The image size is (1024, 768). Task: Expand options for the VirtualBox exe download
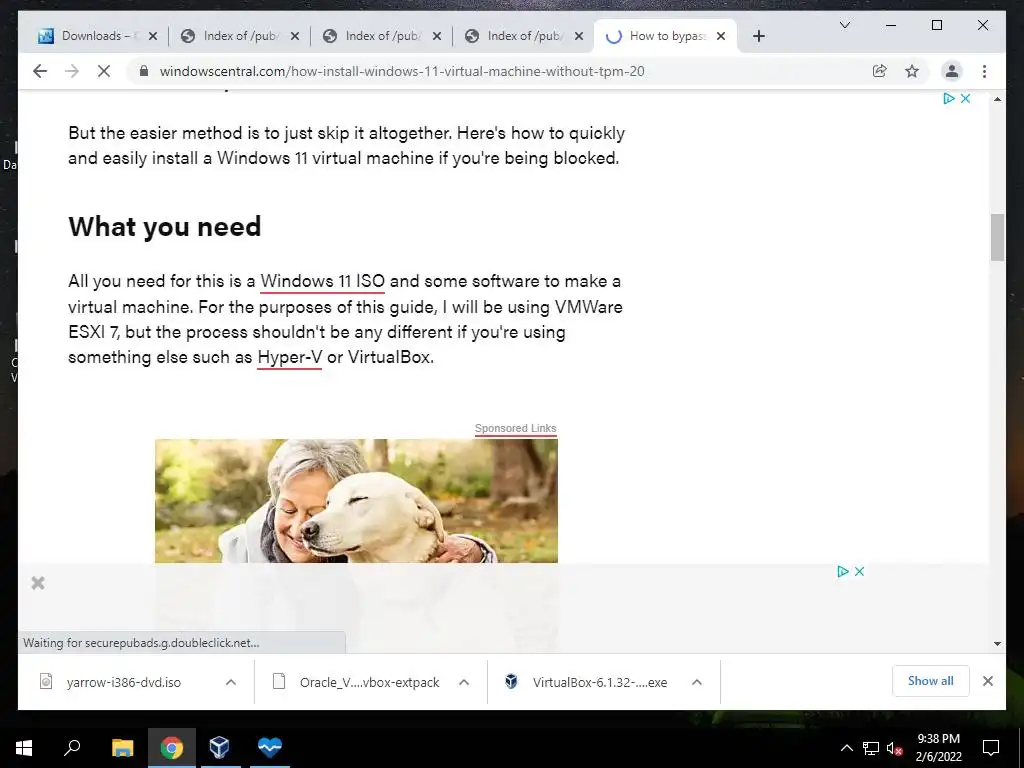(x=697, y=682)
